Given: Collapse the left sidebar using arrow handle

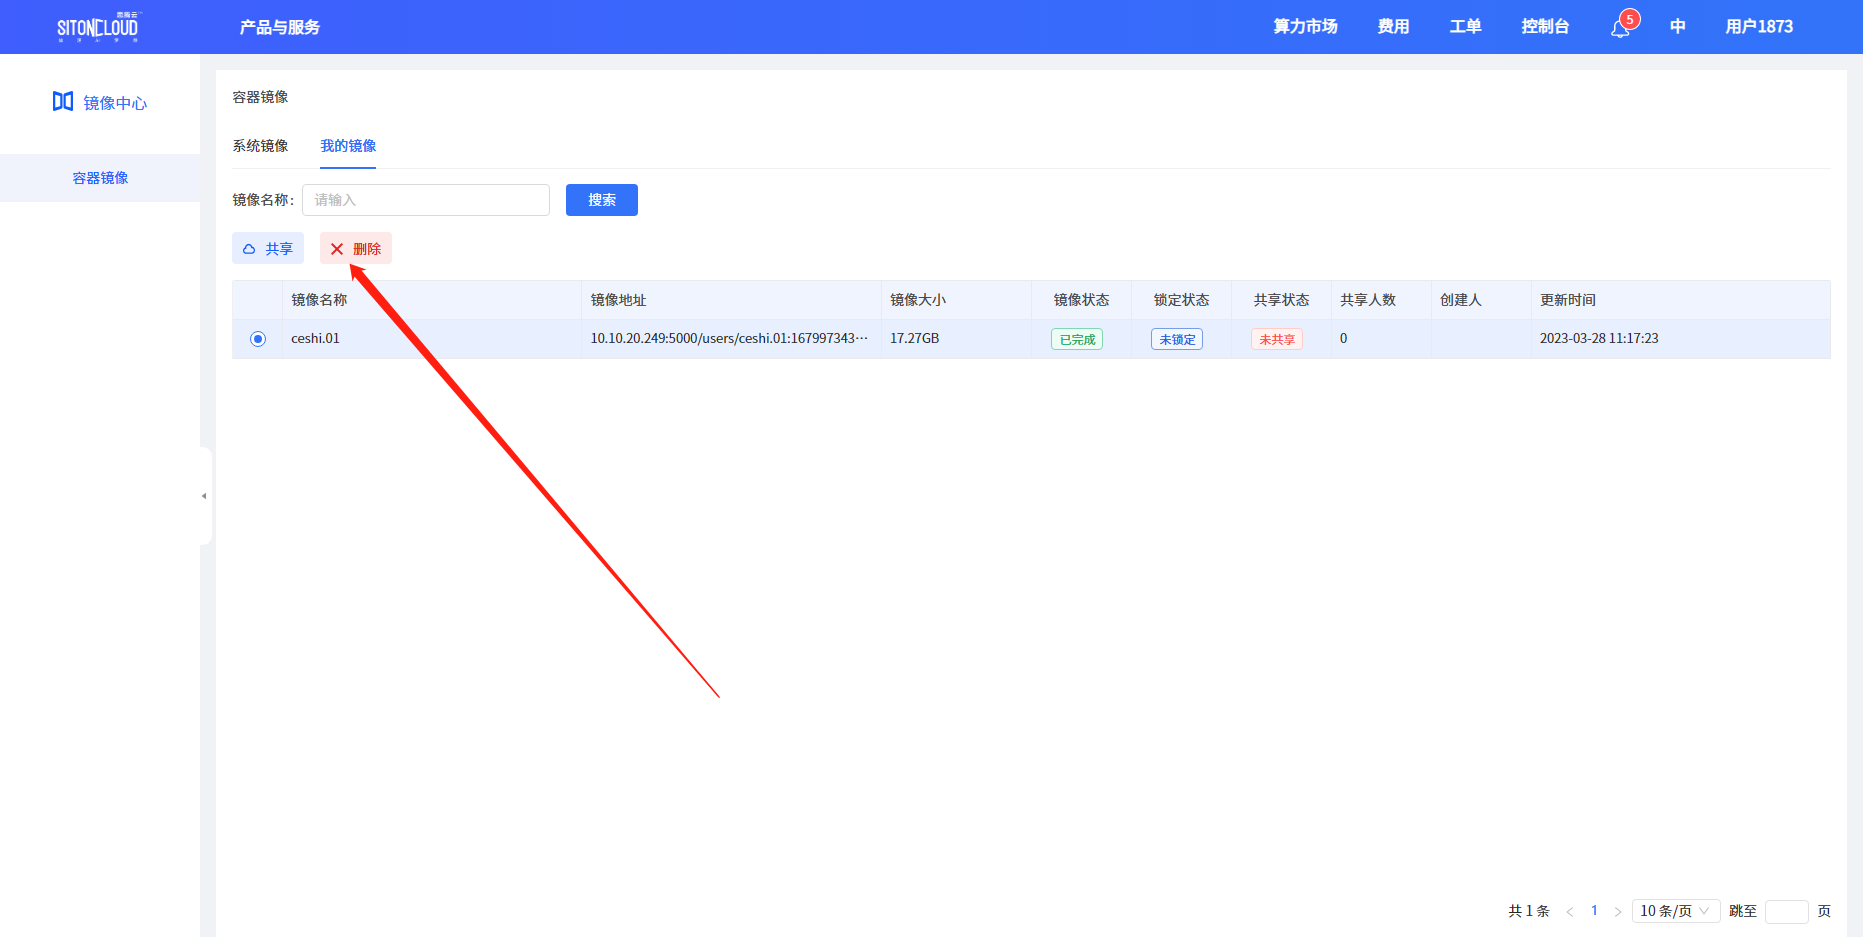Looking at the screenshot, I should (204, 496).
